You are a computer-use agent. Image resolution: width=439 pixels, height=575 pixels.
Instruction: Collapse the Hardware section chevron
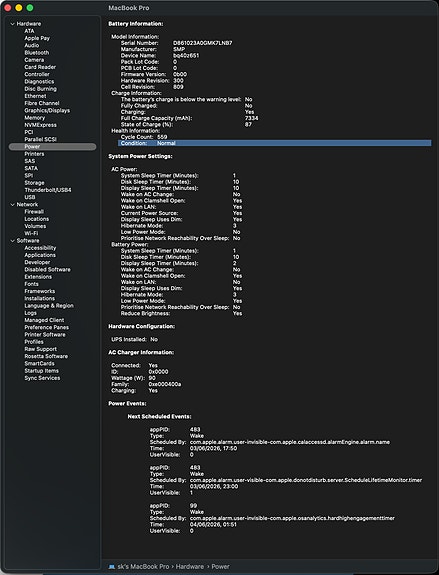(x=12, y=24)
